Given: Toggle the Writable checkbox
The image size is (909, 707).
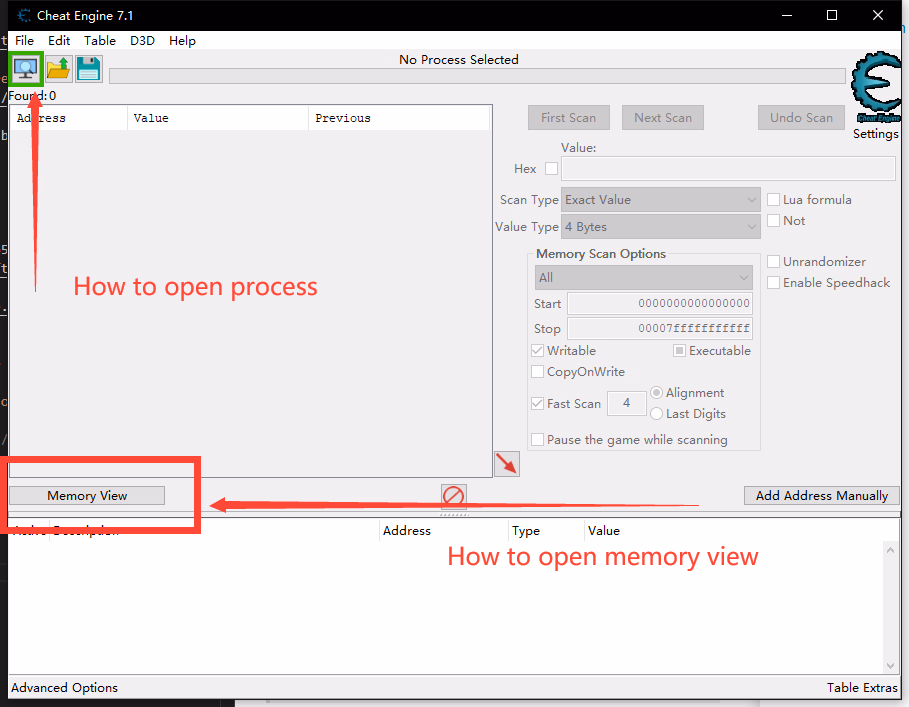Looking at the screenshot, I should pyautogui.click(x=537, y=351).
